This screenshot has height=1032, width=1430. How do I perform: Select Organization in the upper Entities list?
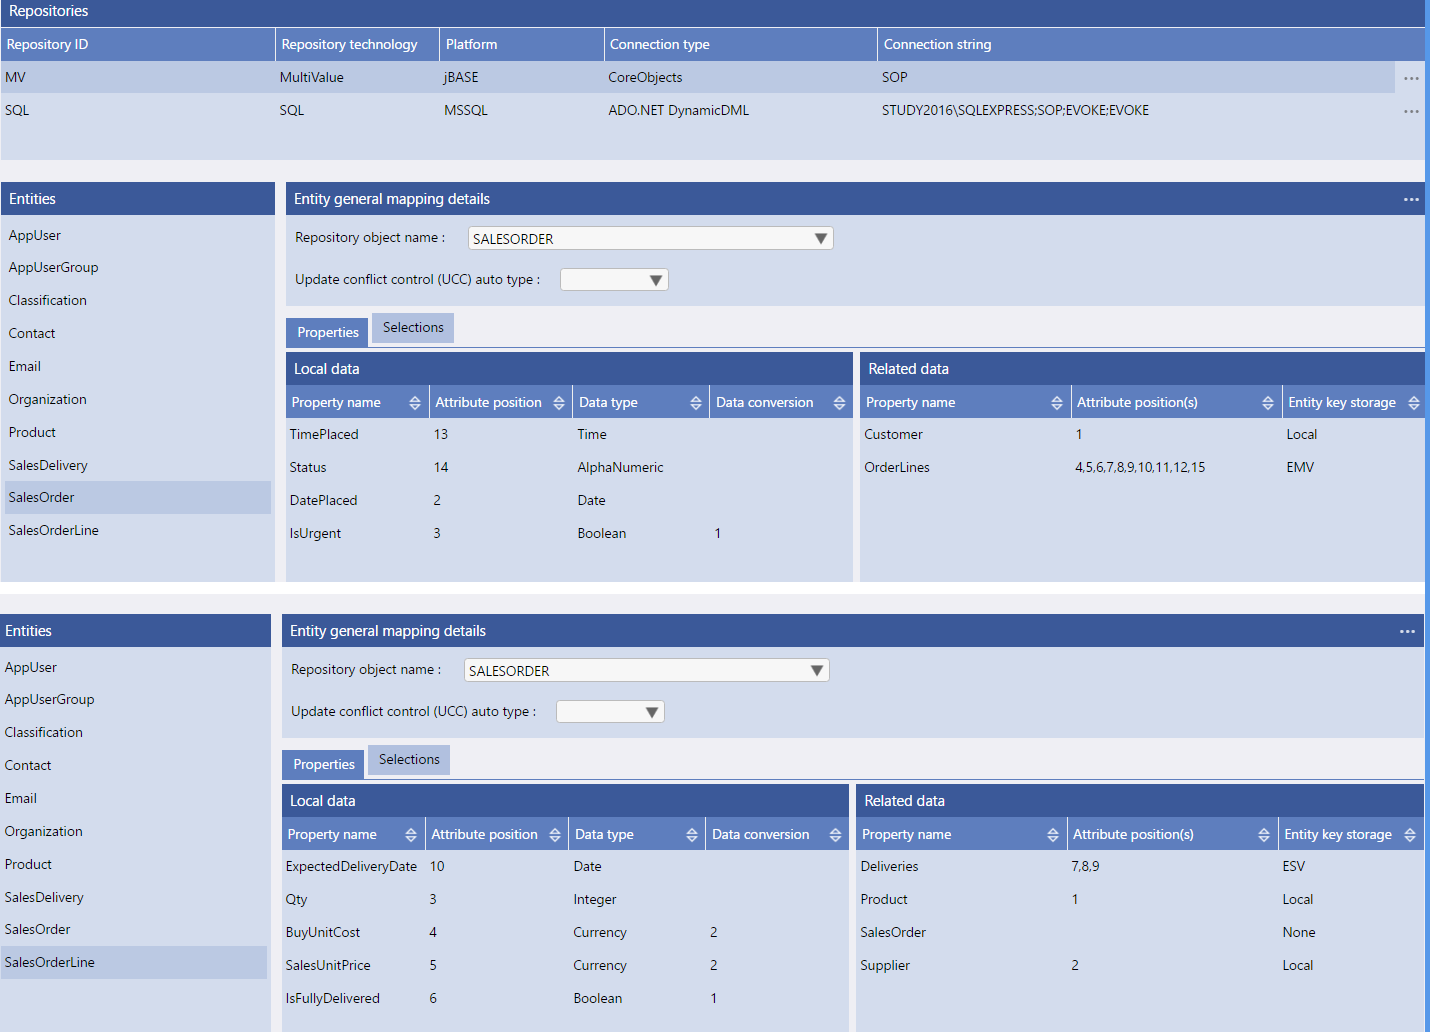tap(138, 399)
